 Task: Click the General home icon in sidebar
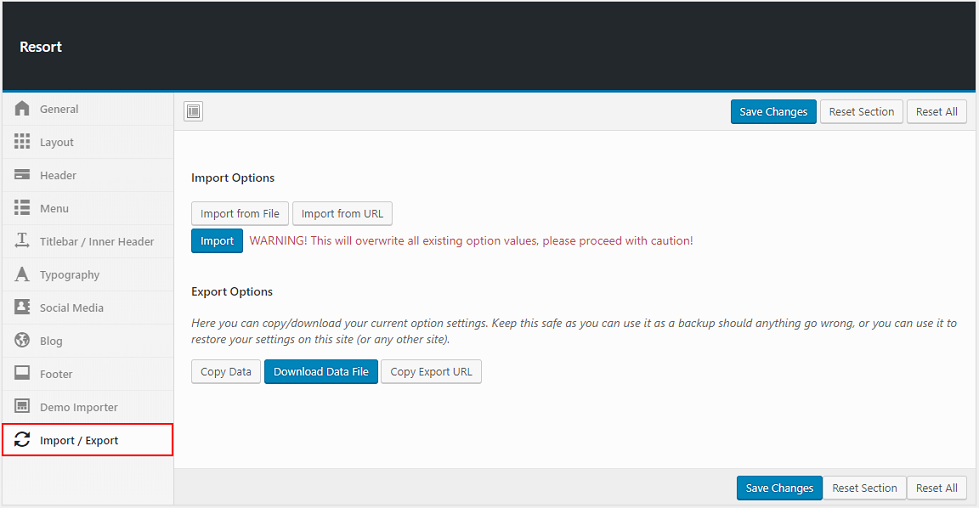click(x=22, y=109)
